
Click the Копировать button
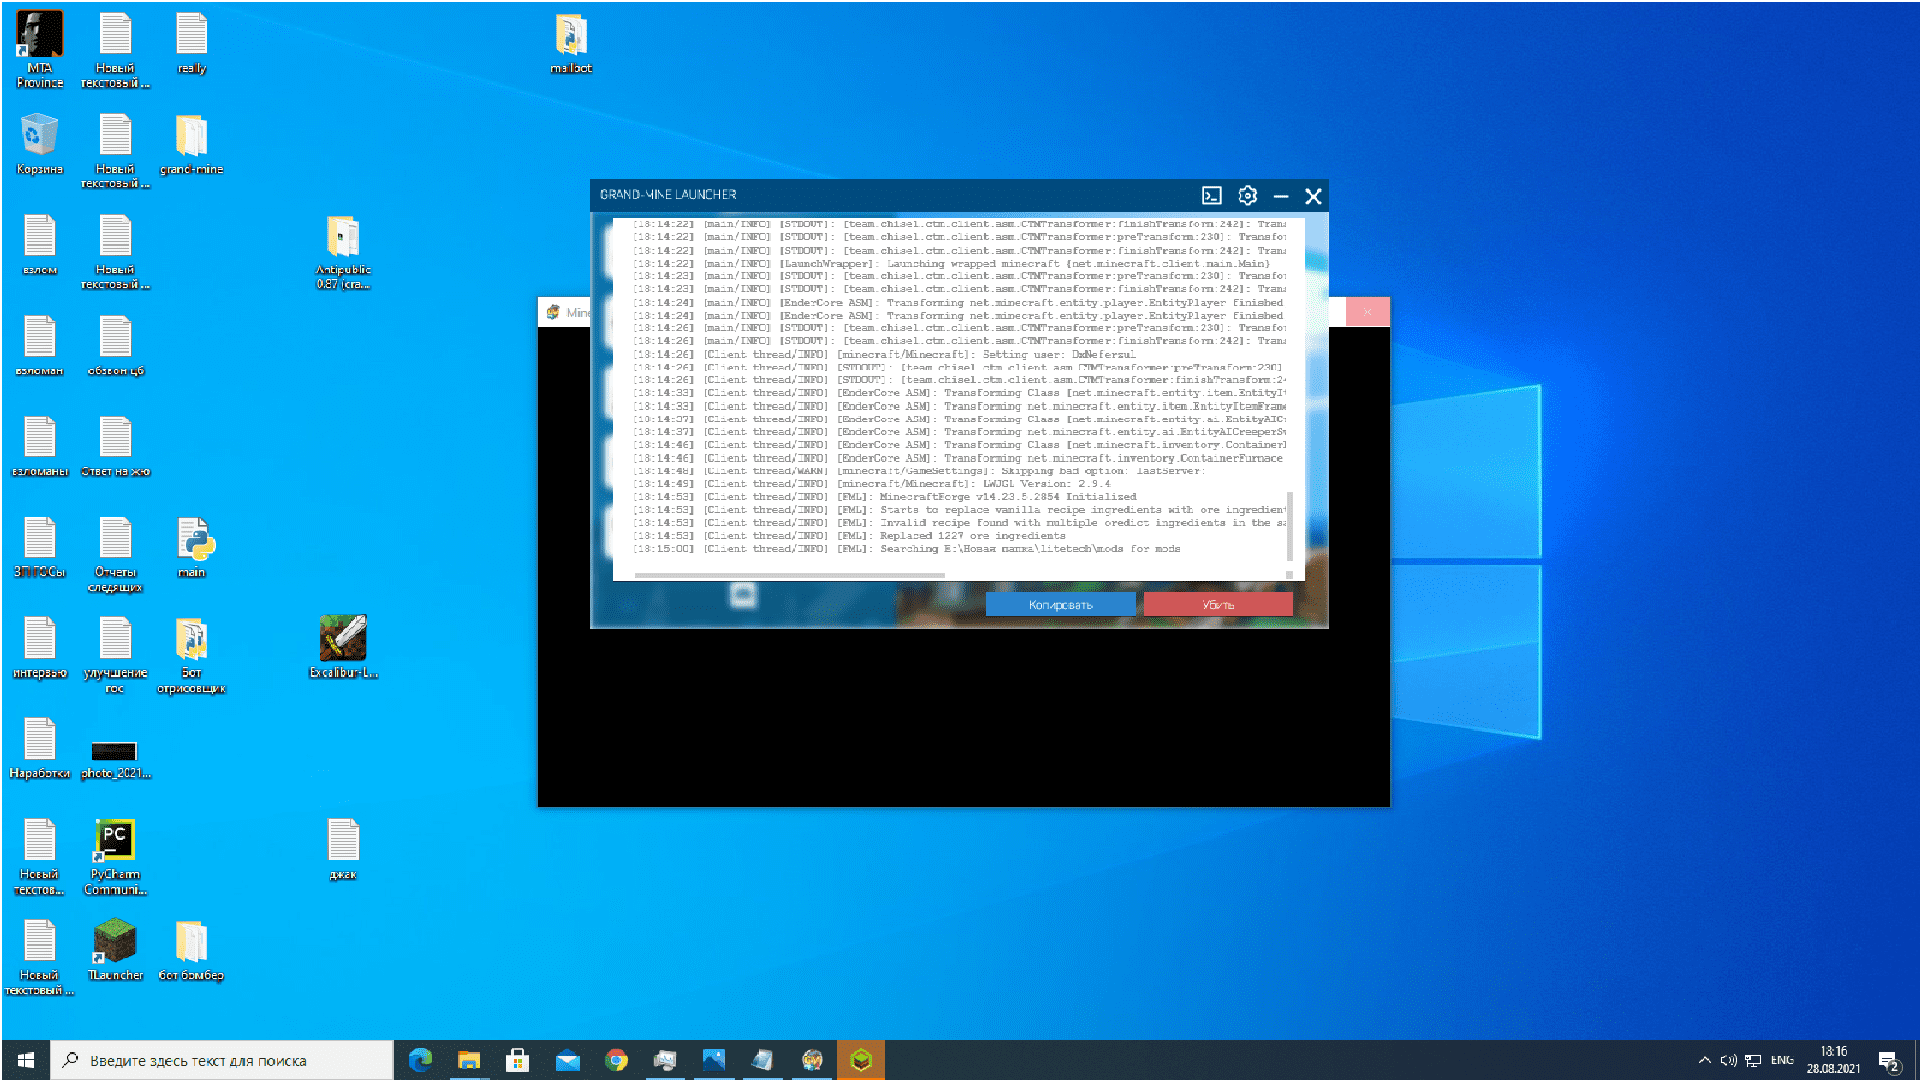(1061, 605)
